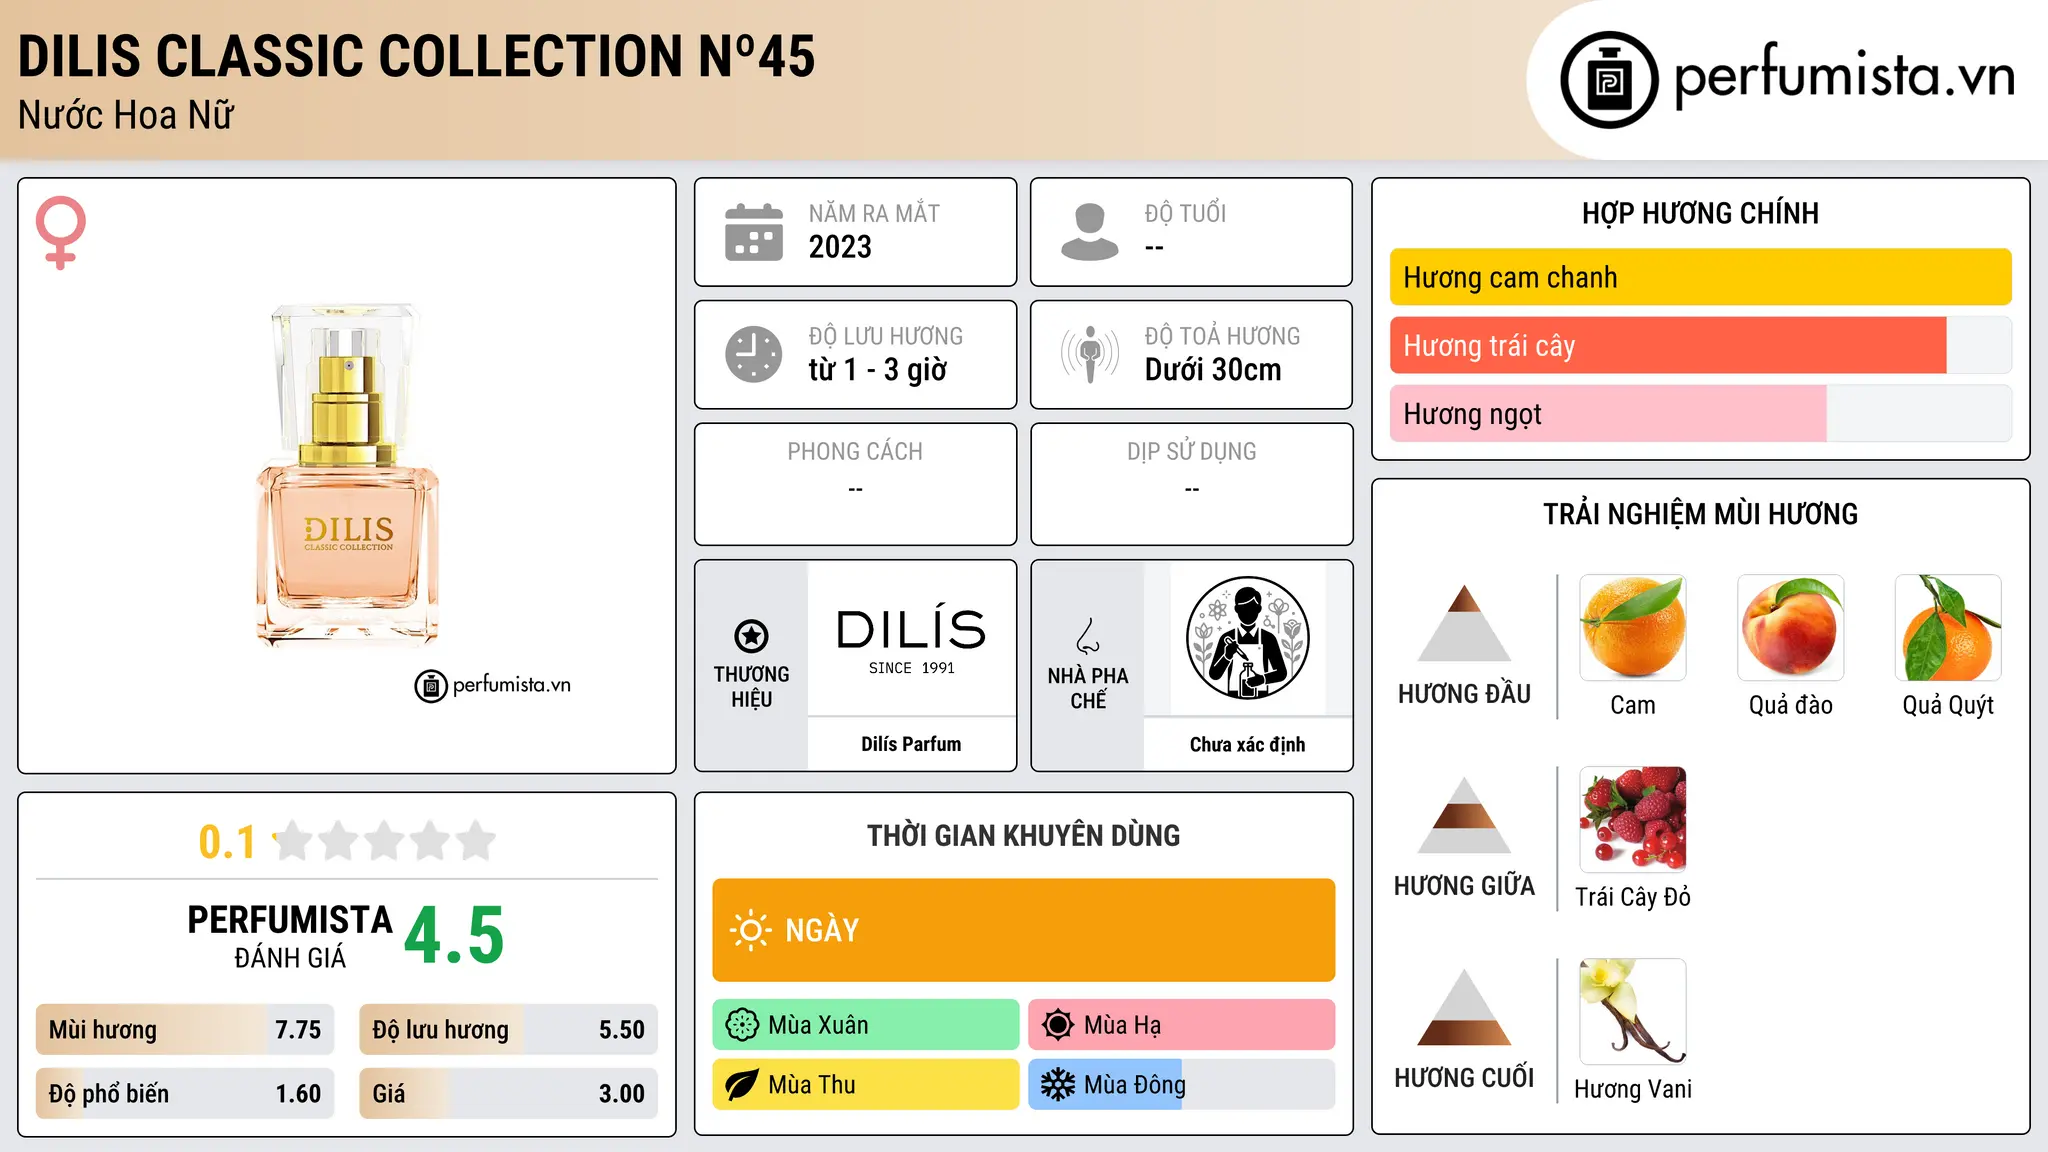Click the Hương cam chanh accord bar
The height and width of the screenshot is (1152, 2048).
pos(1700,277)
